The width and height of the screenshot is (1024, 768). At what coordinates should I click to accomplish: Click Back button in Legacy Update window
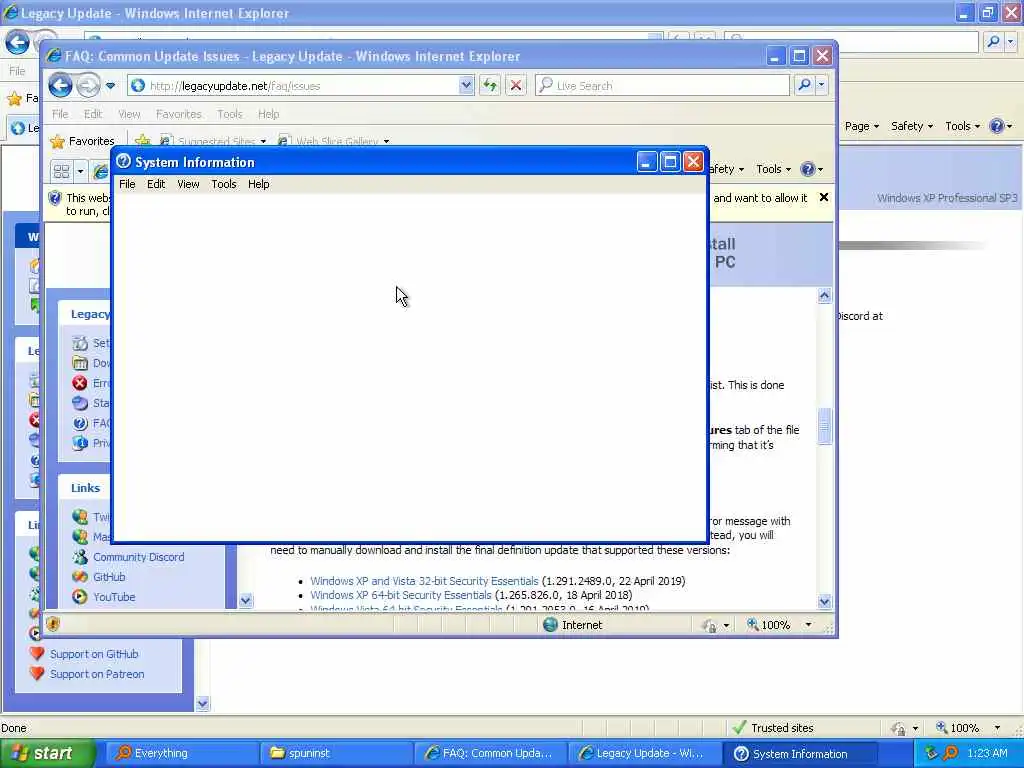[18, 42]
